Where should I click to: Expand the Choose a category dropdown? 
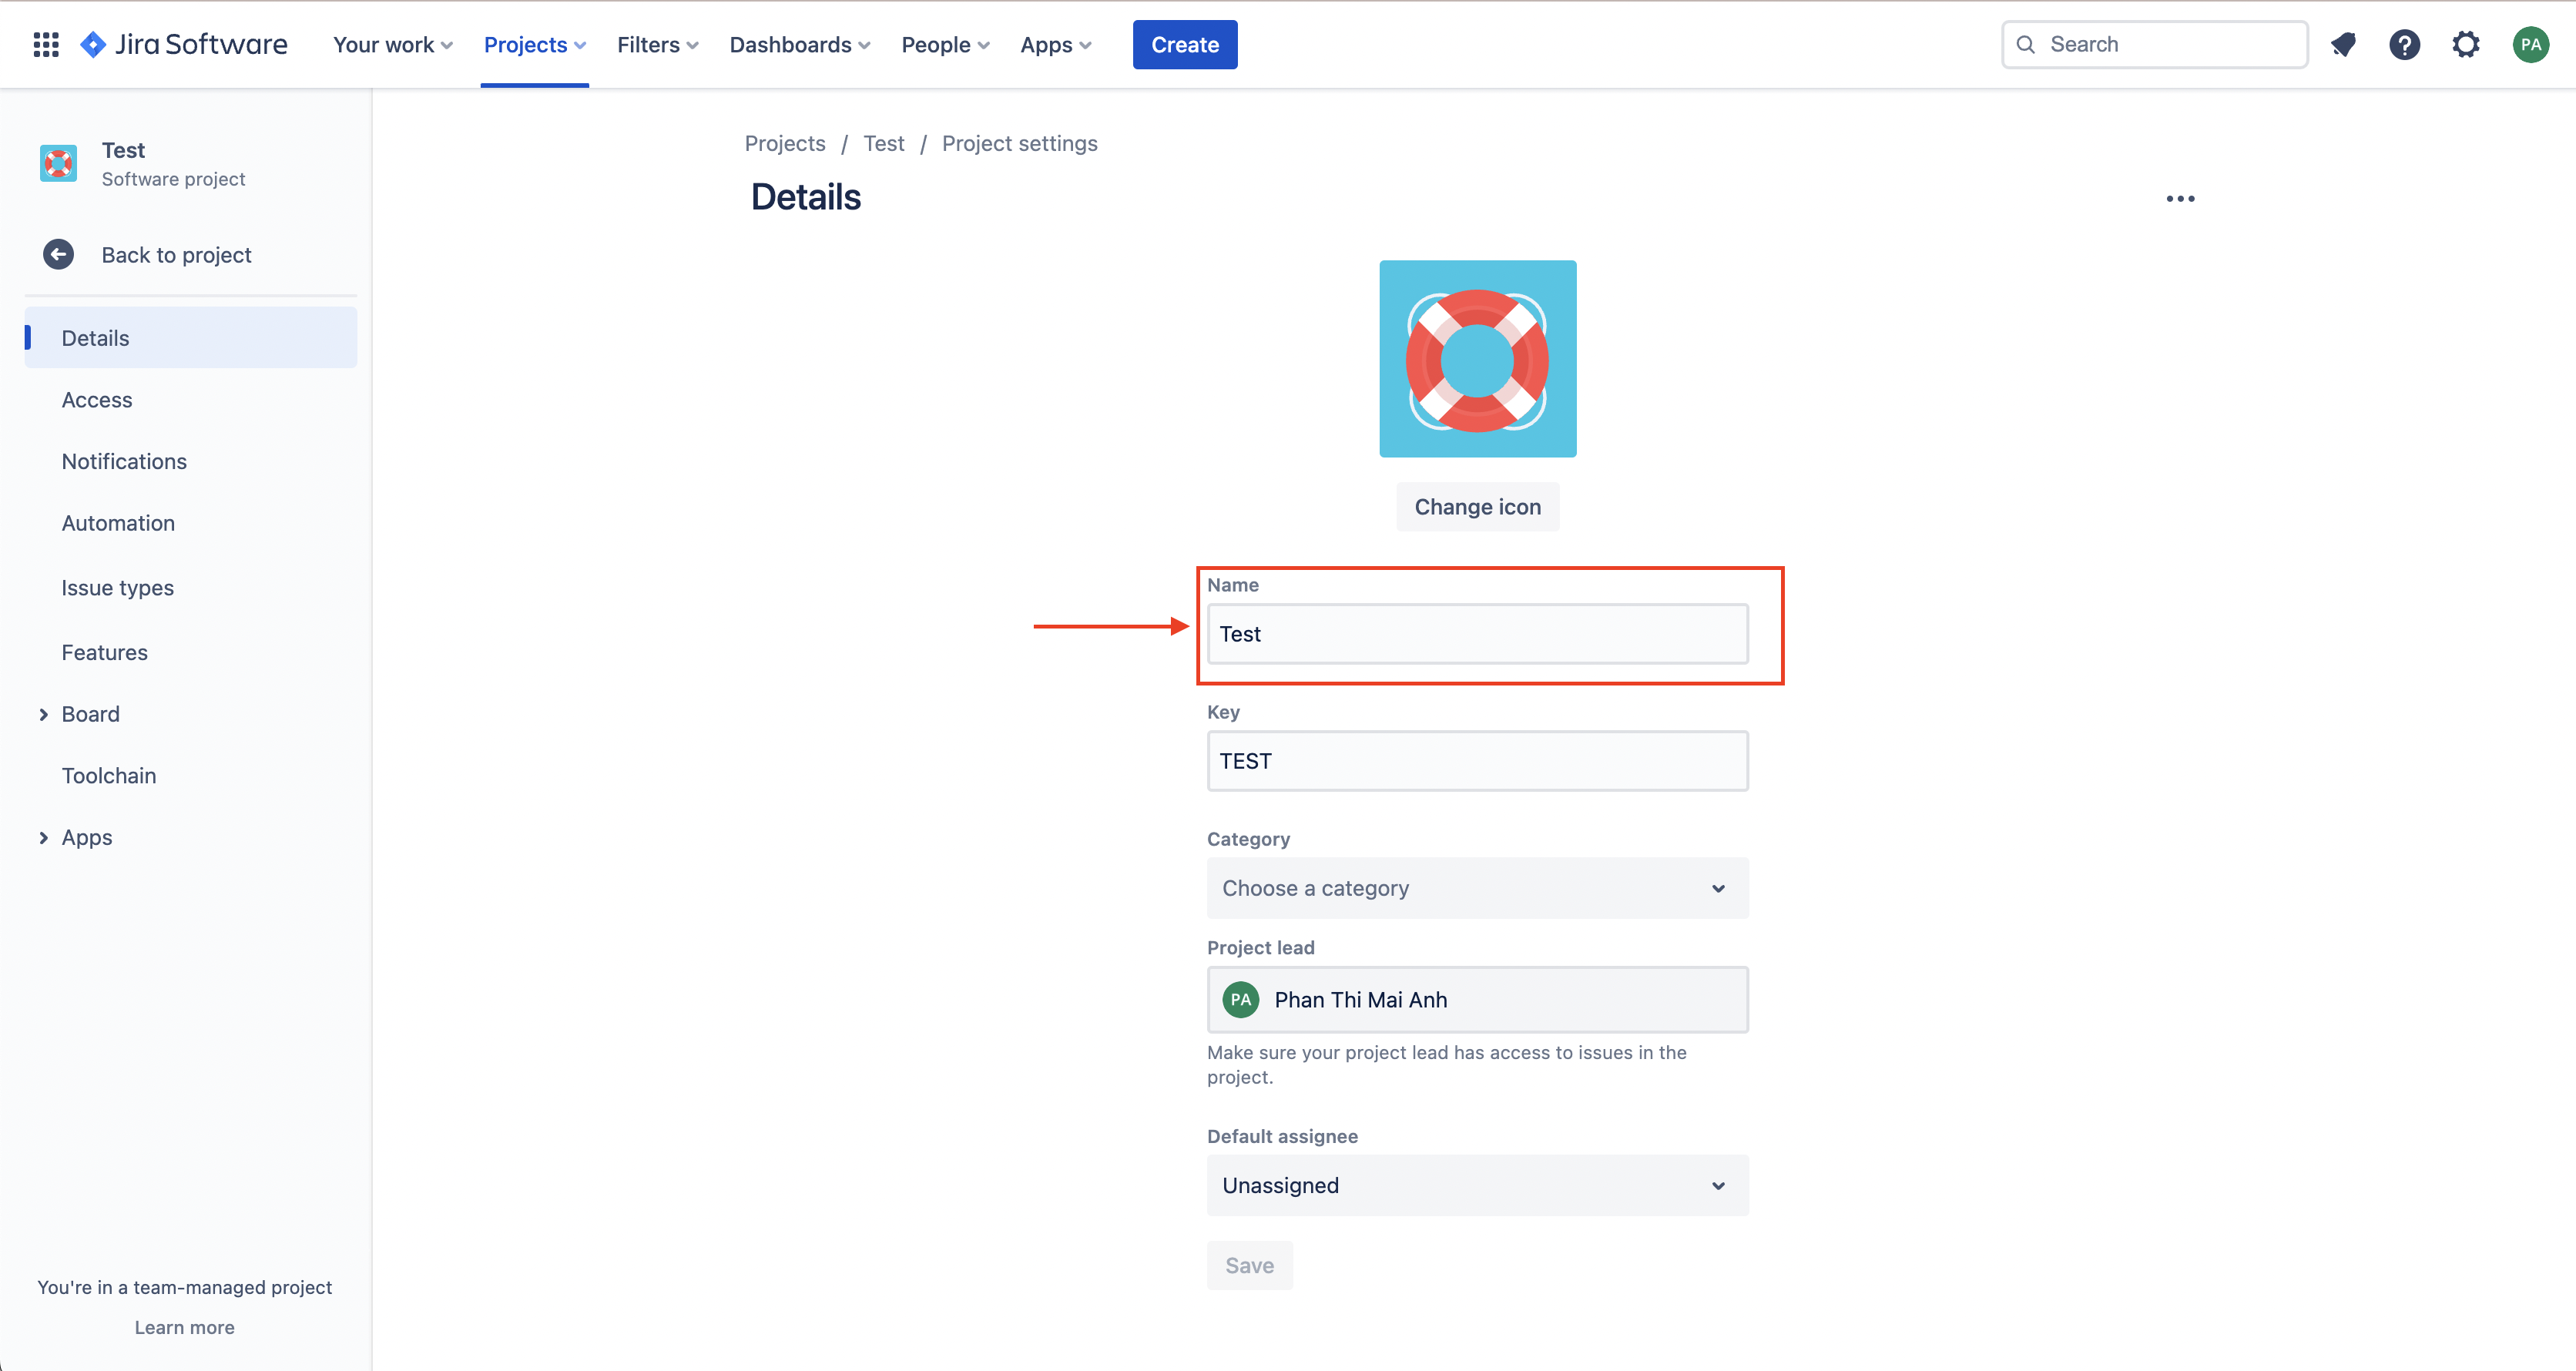pyautogui.click(x=1477, y=888)
